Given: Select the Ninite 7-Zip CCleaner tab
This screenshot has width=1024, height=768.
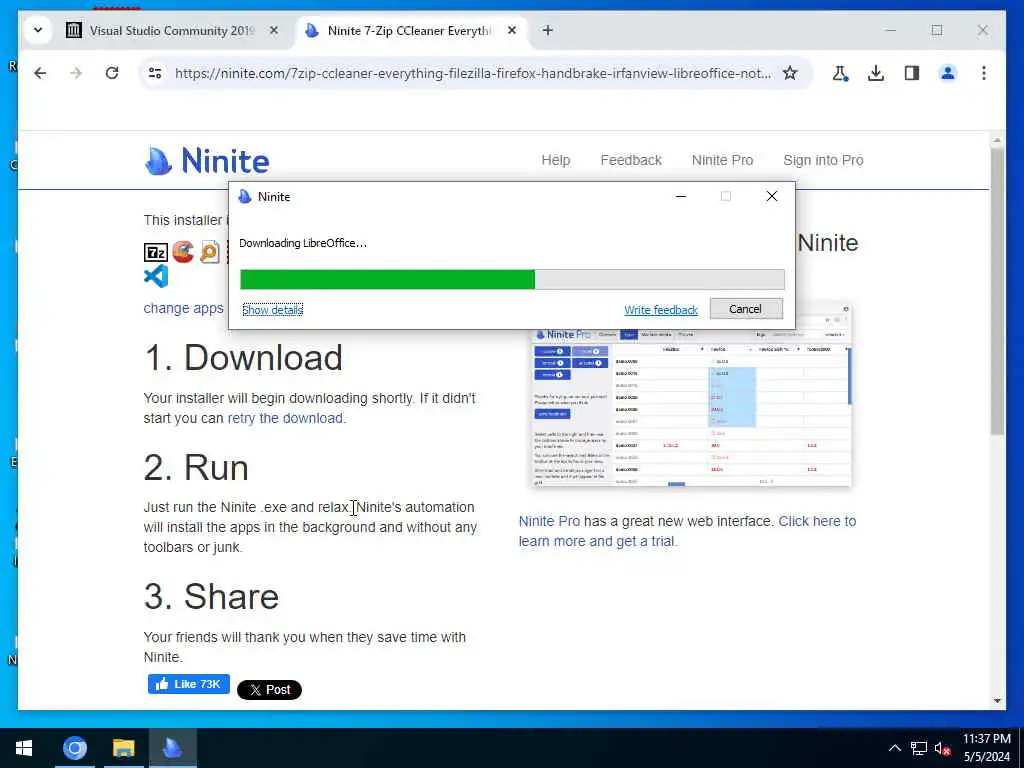Looking at the screenshot, I should (408, 31).
